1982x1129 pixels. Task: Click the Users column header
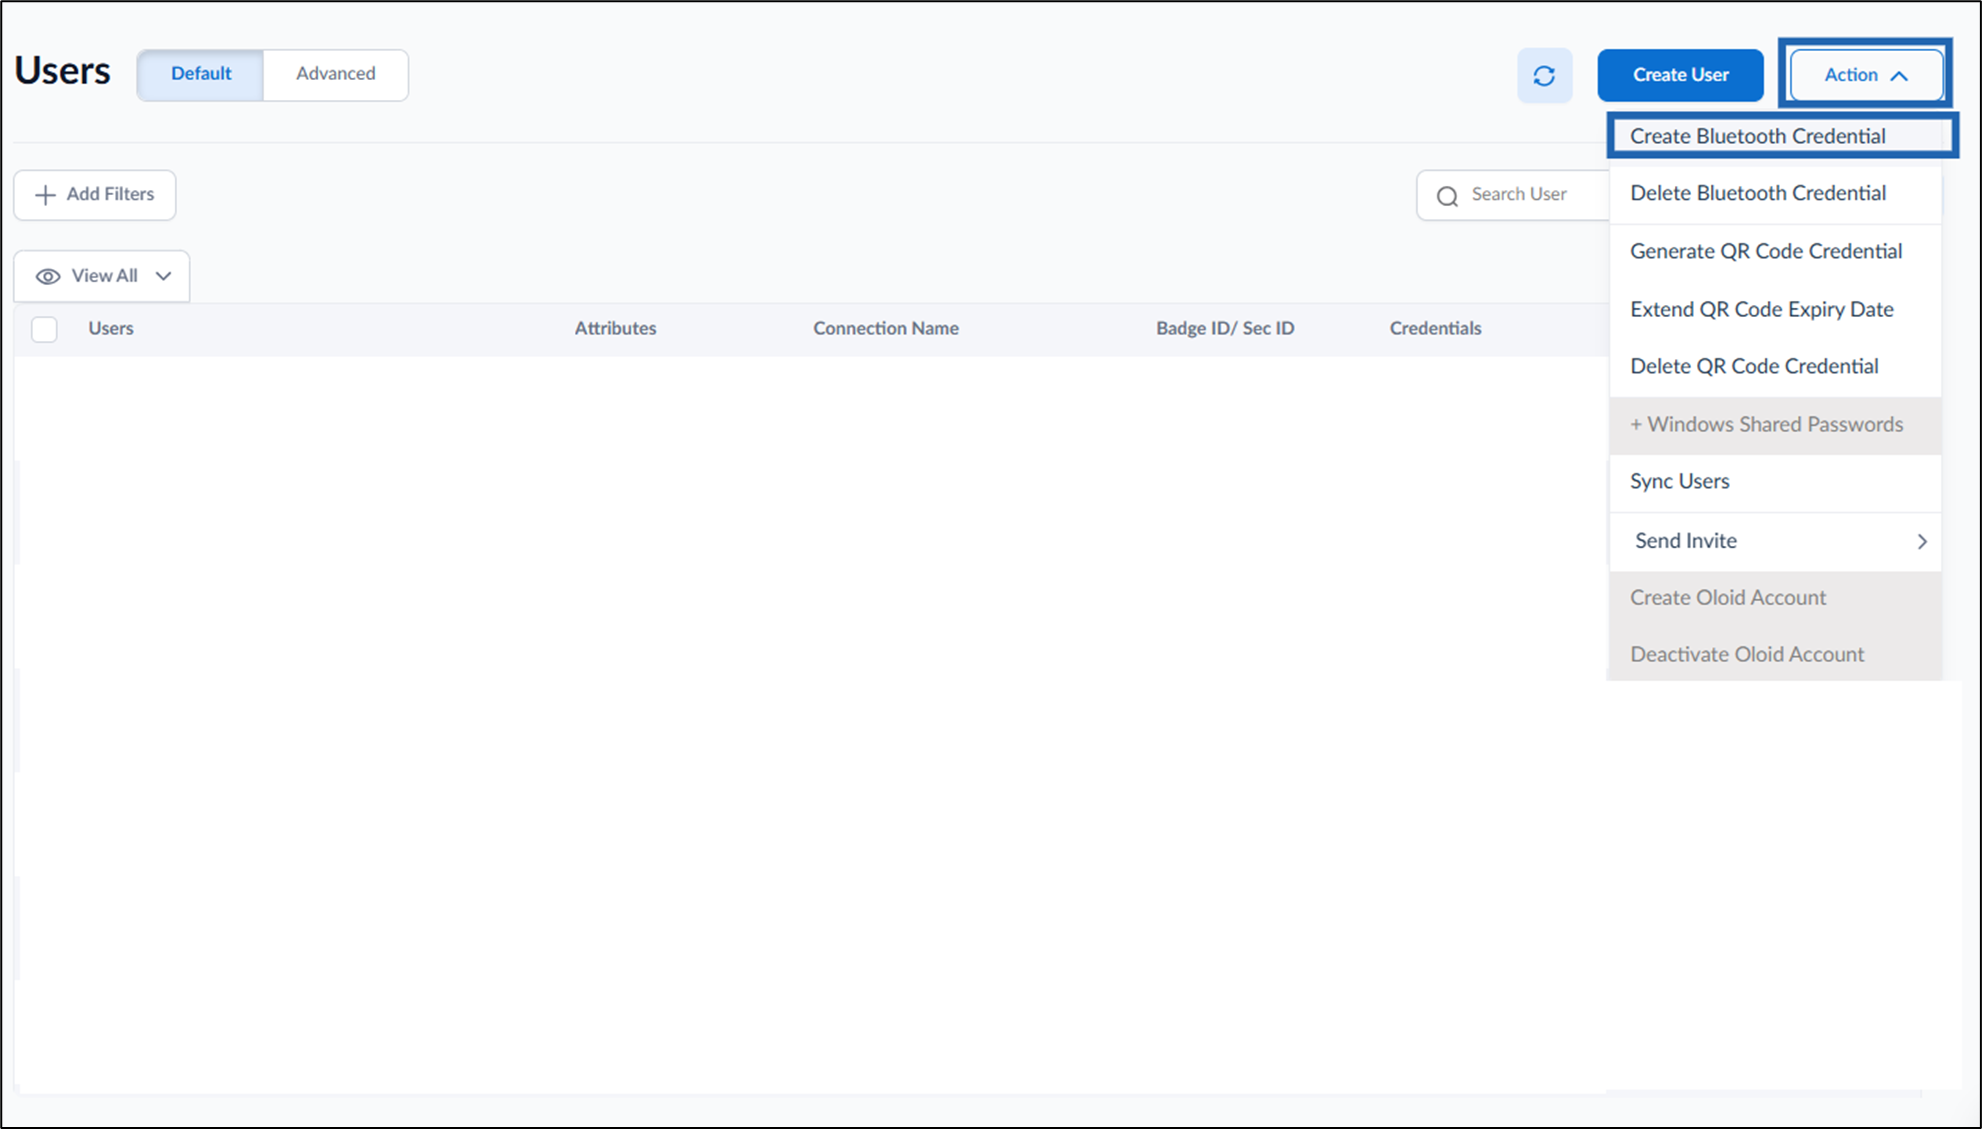point(111,329)
